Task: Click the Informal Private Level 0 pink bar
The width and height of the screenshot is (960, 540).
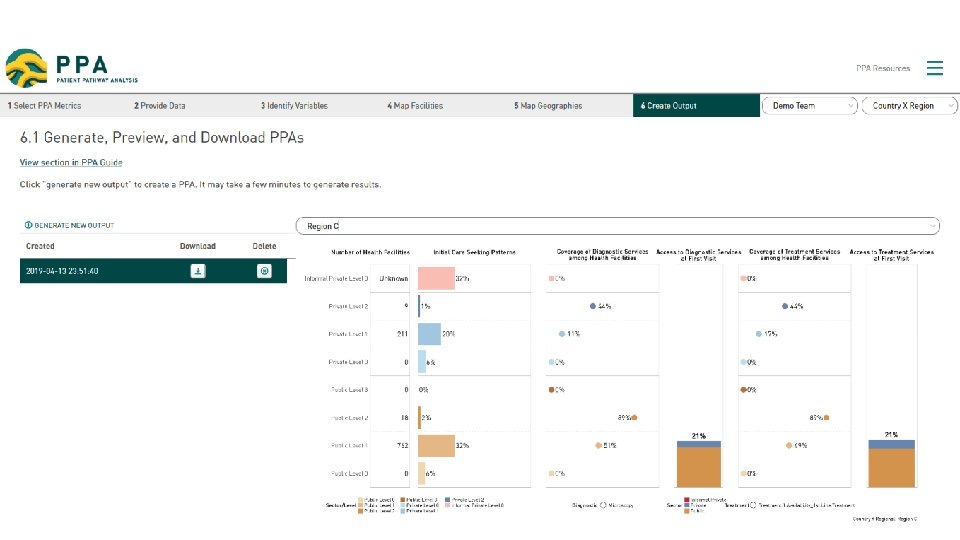Action: 436,278
